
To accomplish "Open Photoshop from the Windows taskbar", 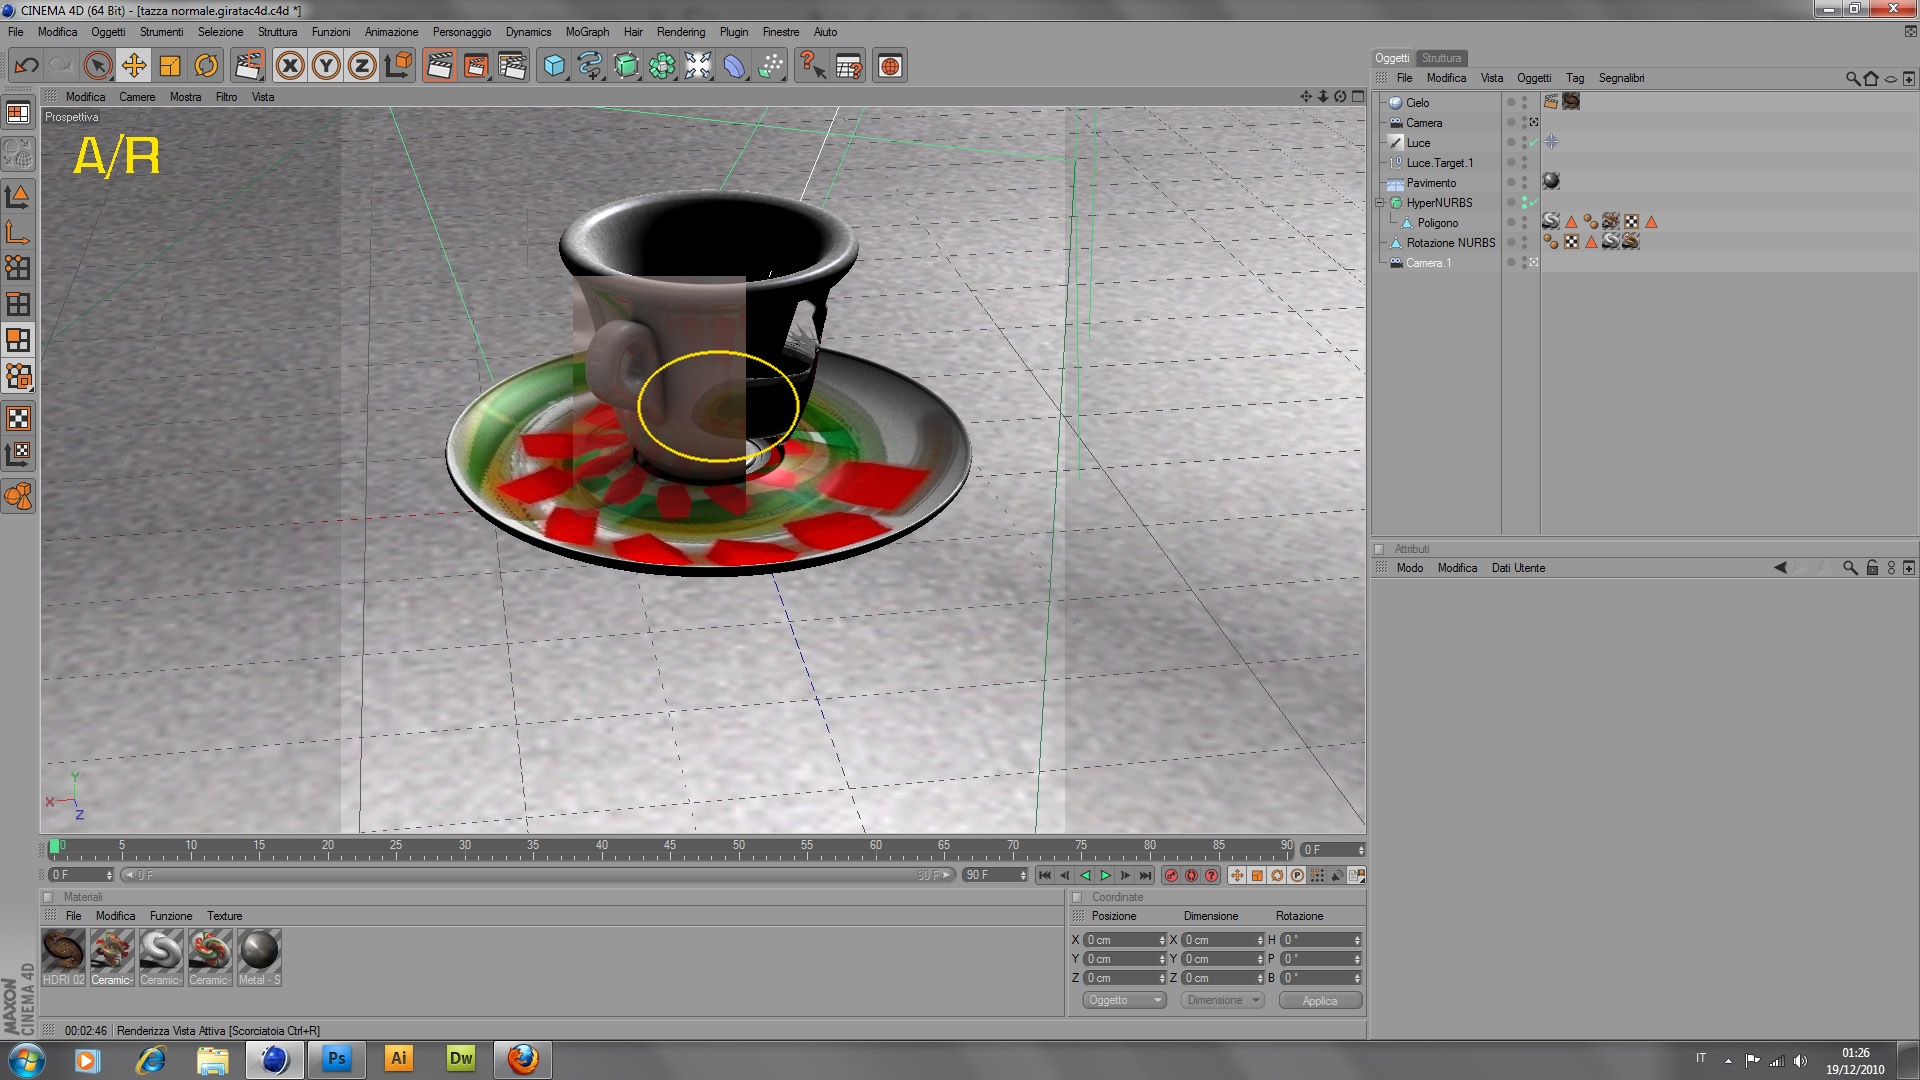I will tap(337, 1059).
